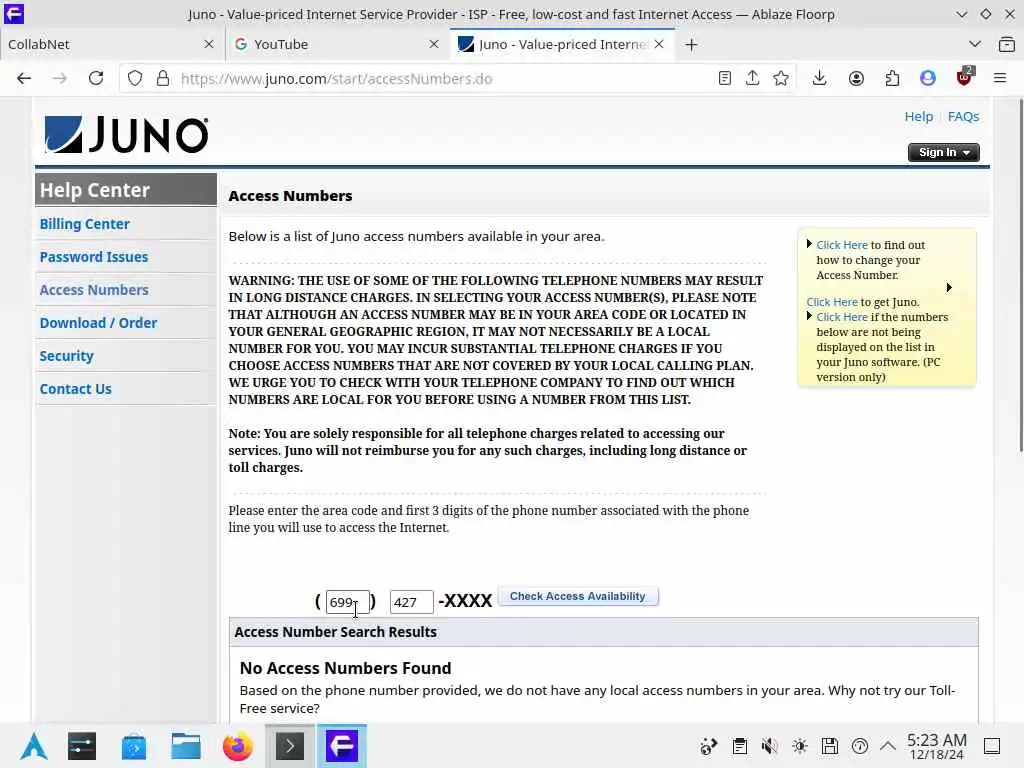This screenshot has width=1024, height=768.
Task: Show desktop with the taskbar corner button
Action: 992,746
